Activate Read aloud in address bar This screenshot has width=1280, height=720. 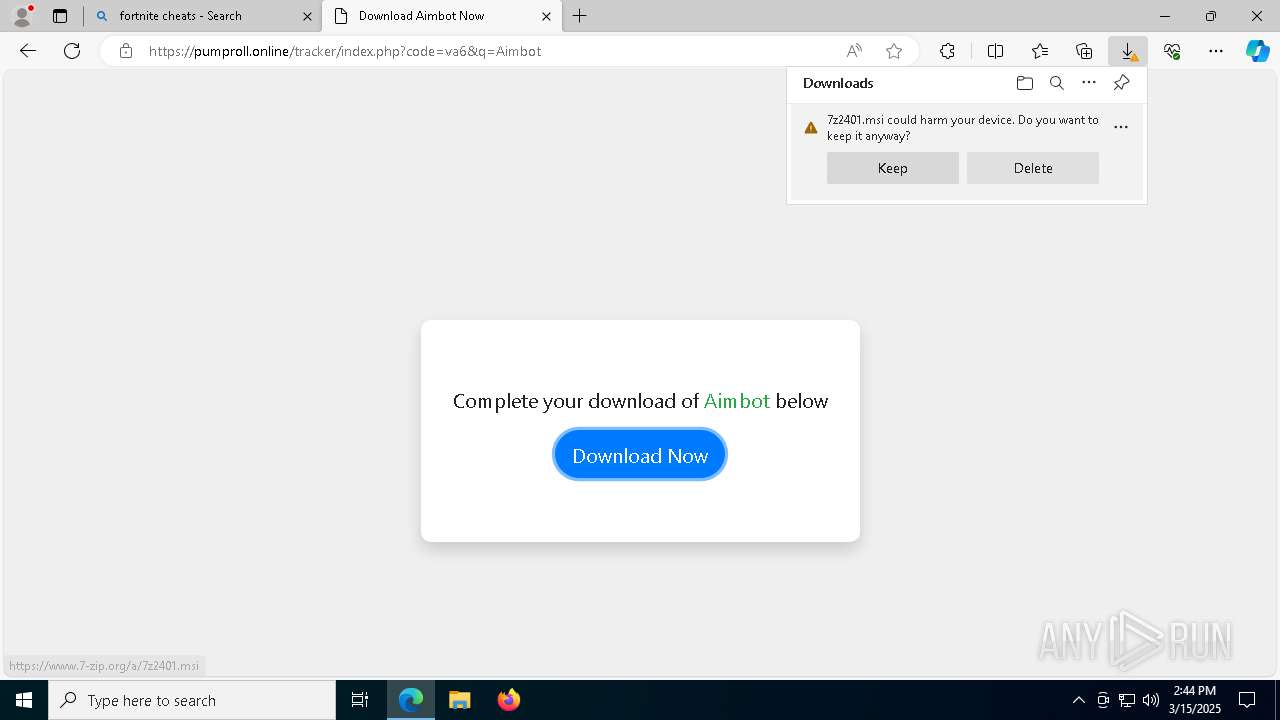point(854,51)
